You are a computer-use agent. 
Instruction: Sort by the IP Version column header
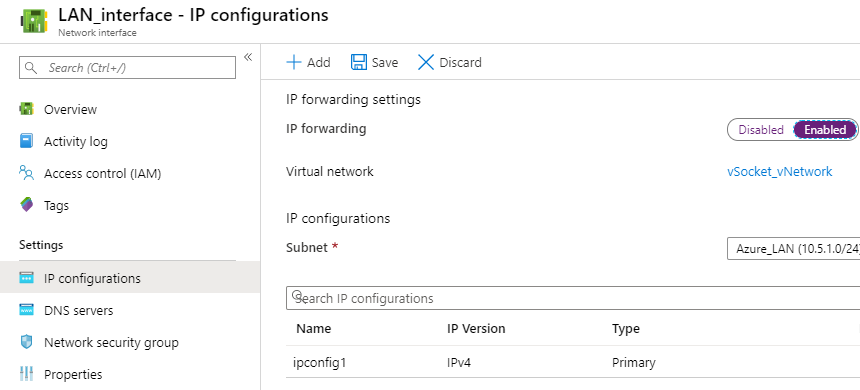click(476, 329)
